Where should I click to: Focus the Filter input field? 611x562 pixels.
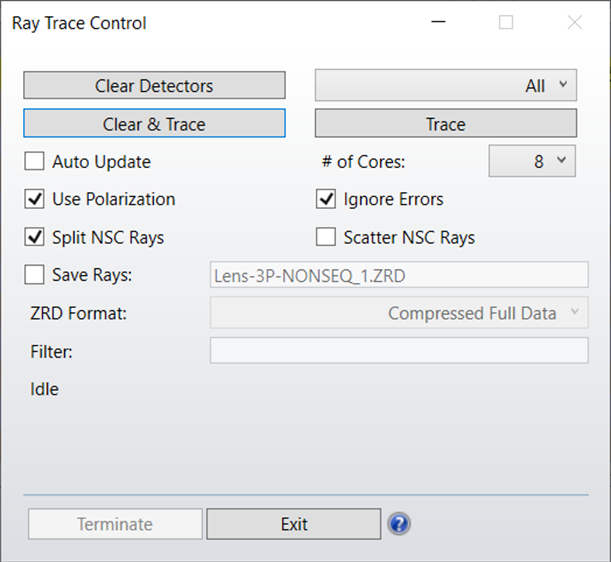pos(399,350)
